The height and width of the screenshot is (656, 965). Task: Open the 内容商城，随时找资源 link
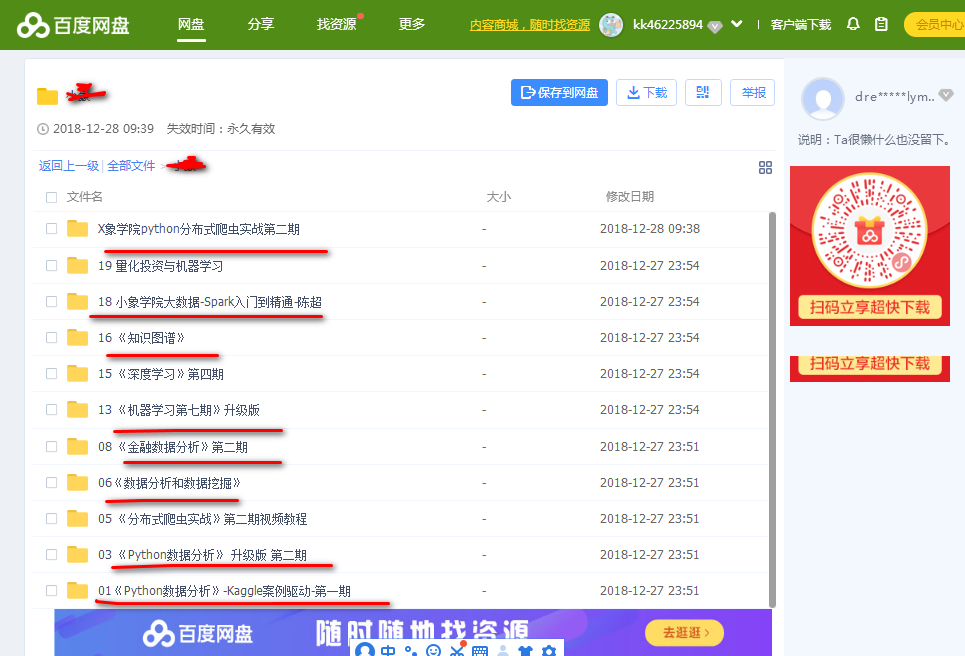click(529, 25)
